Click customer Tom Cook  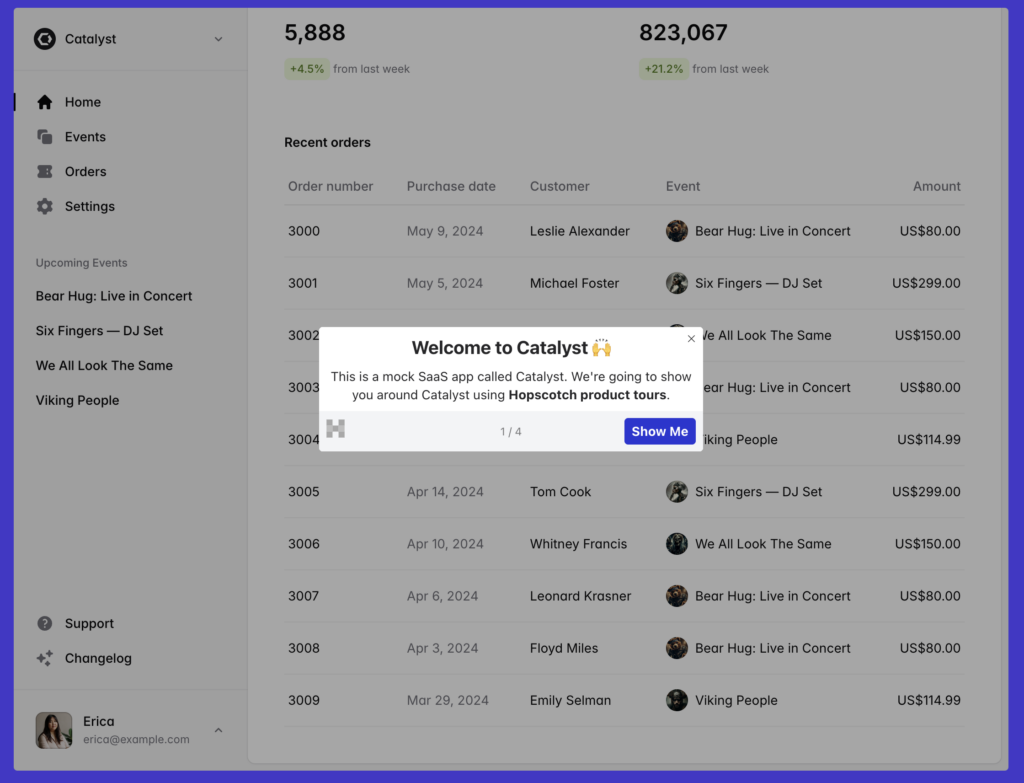click(x=560, y=492)
